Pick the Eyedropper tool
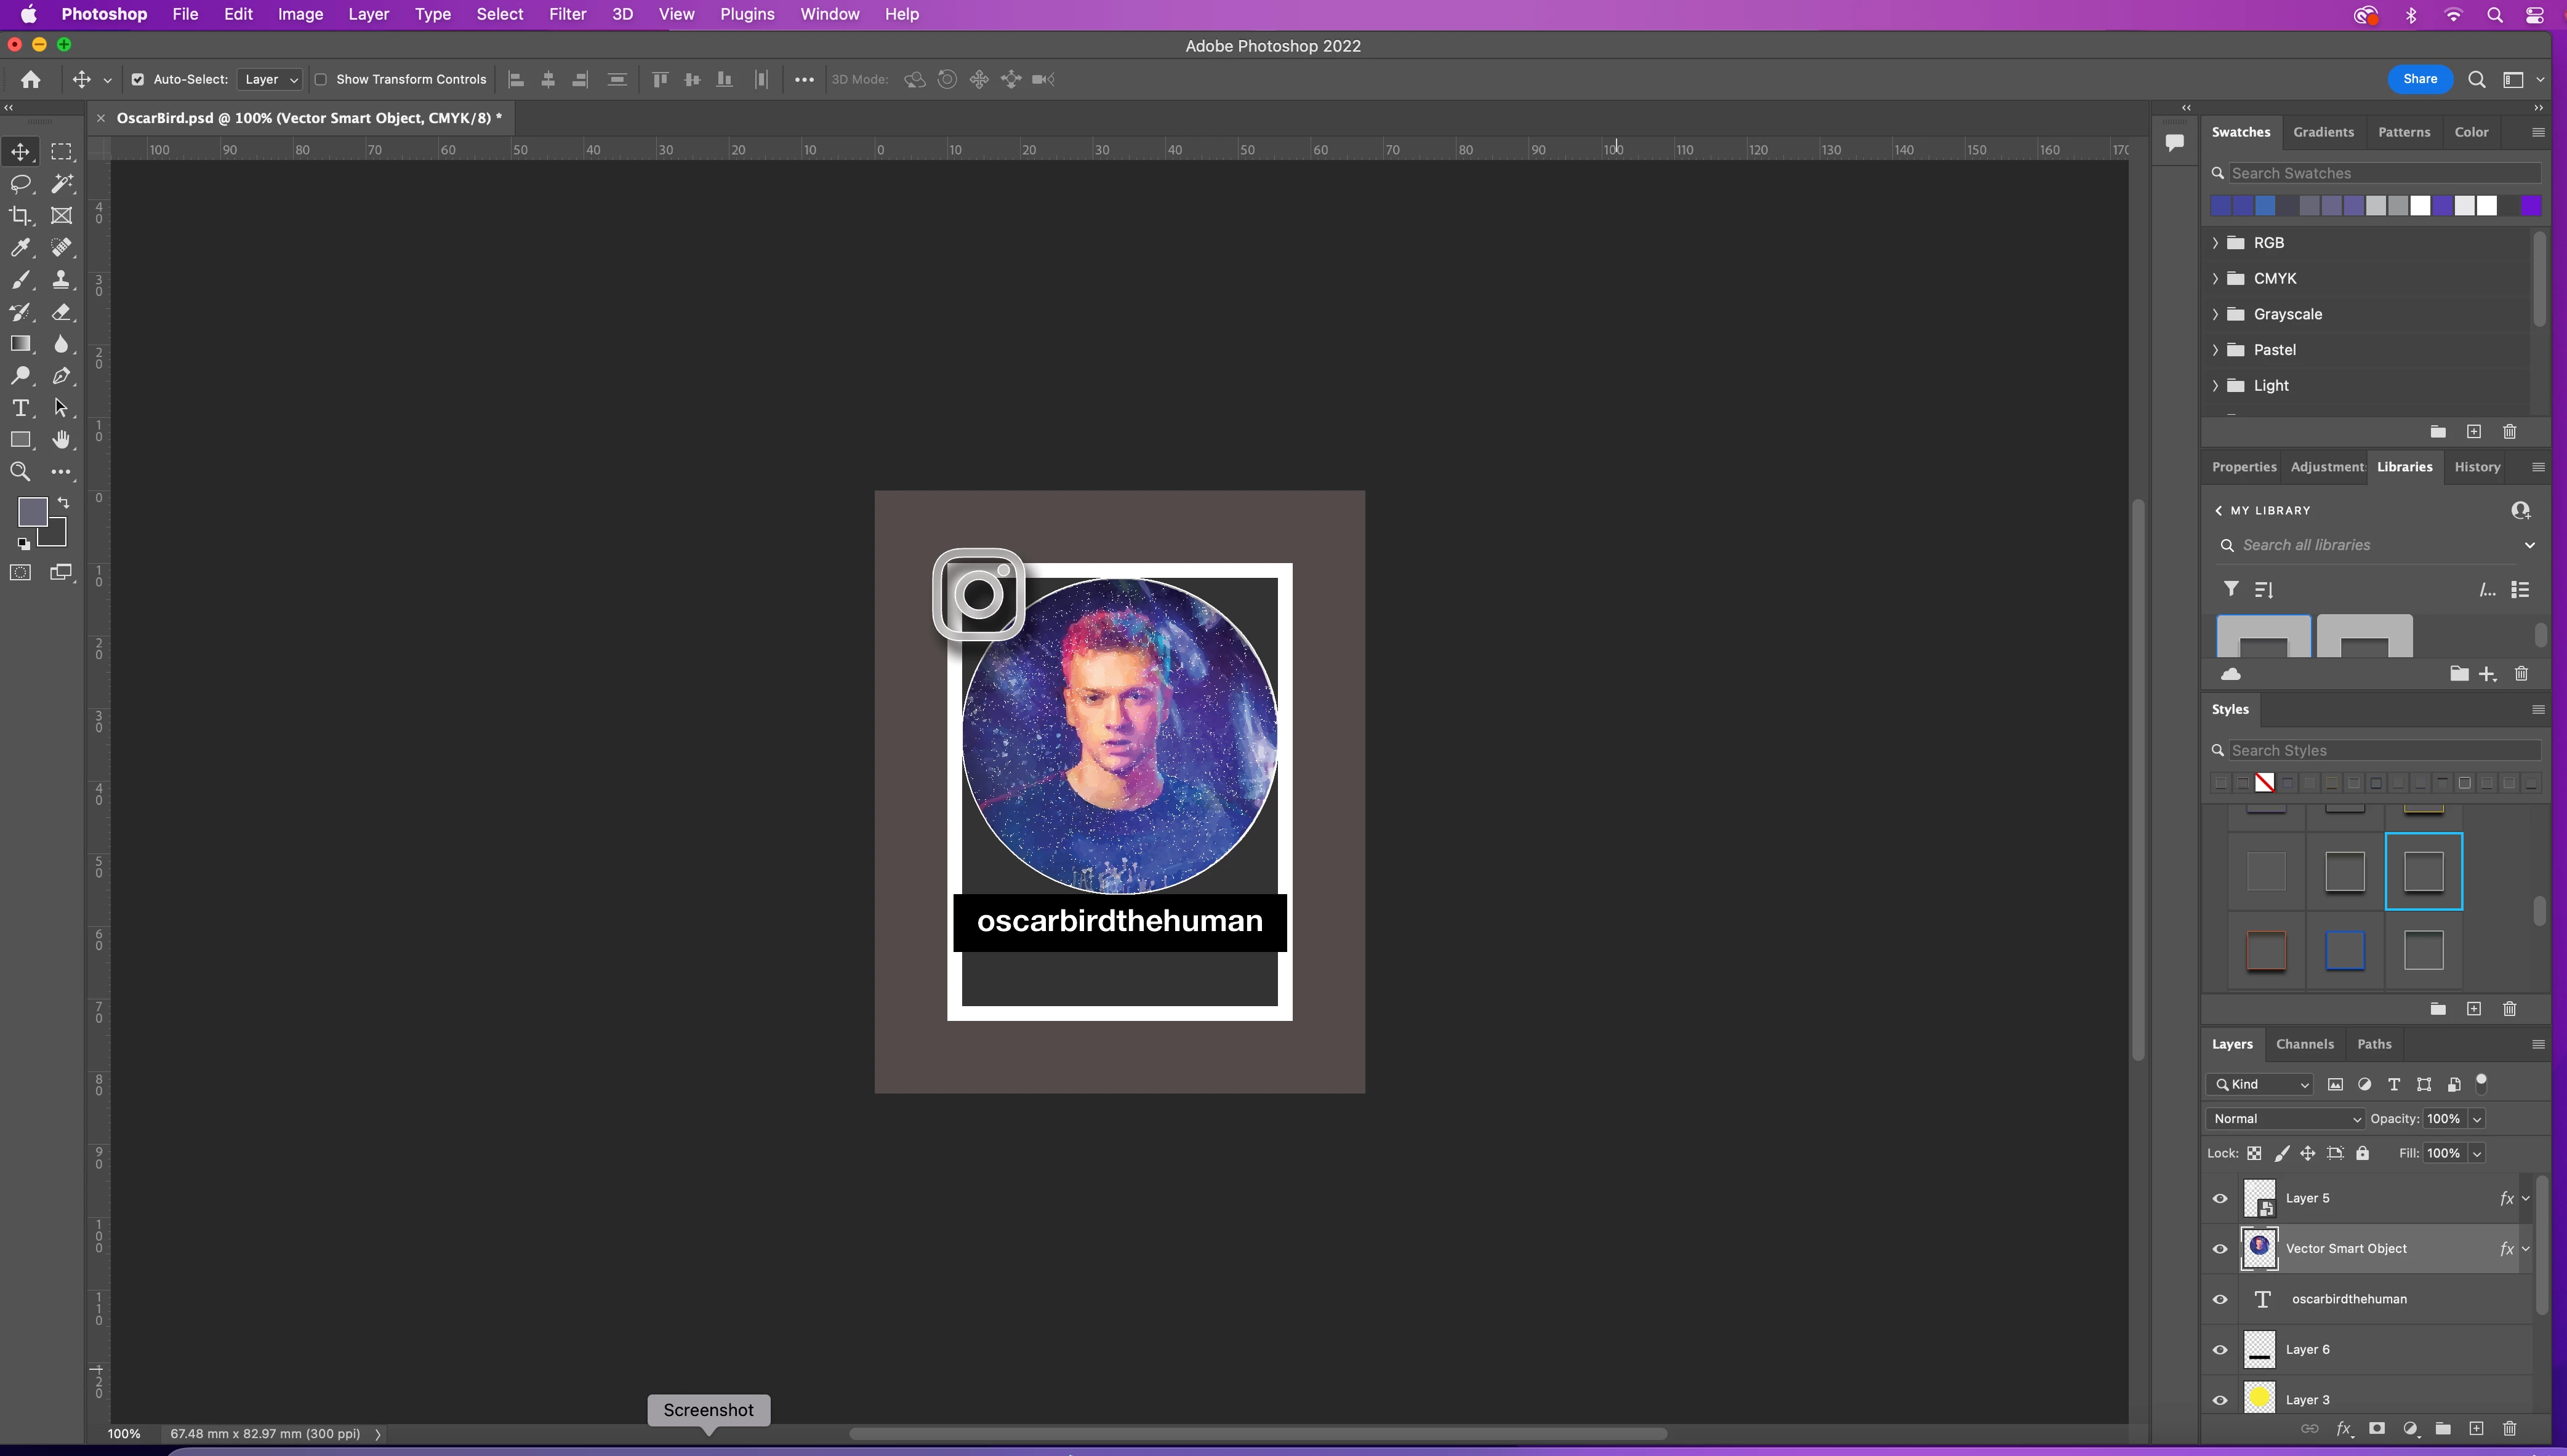The width and height of the screenshot is (2567, 1456). (x=20, y=248)
